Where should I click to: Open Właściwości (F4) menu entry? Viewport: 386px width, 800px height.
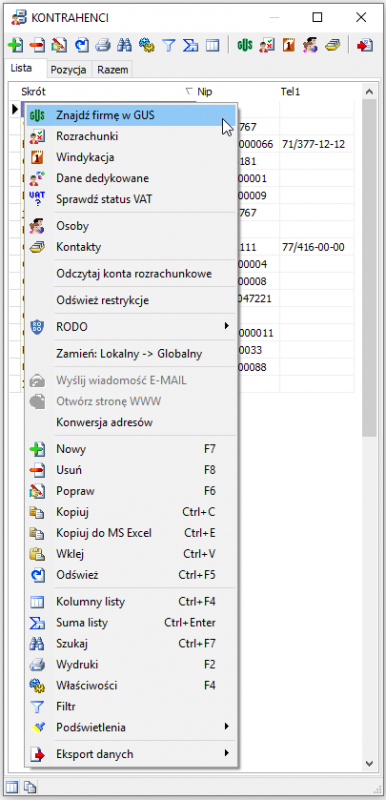131,685
